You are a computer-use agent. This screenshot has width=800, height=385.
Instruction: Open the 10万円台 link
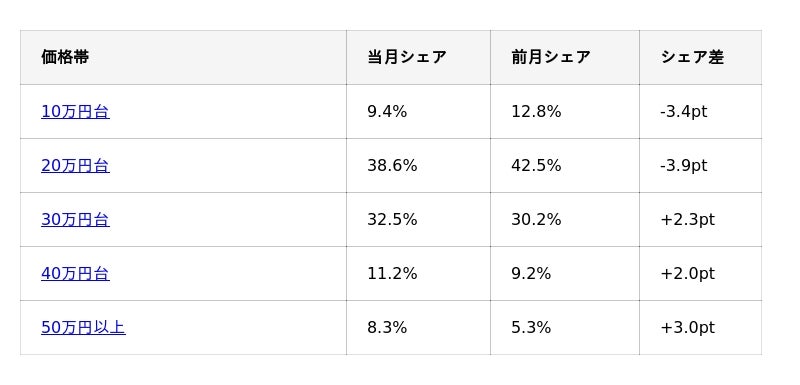(75, 112)
